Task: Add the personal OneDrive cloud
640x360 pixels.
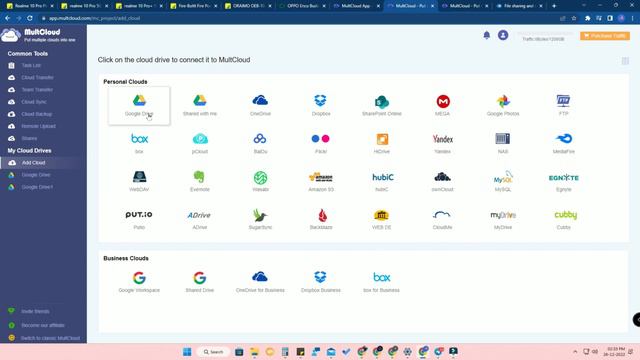Action: click(x=260, y=105)
